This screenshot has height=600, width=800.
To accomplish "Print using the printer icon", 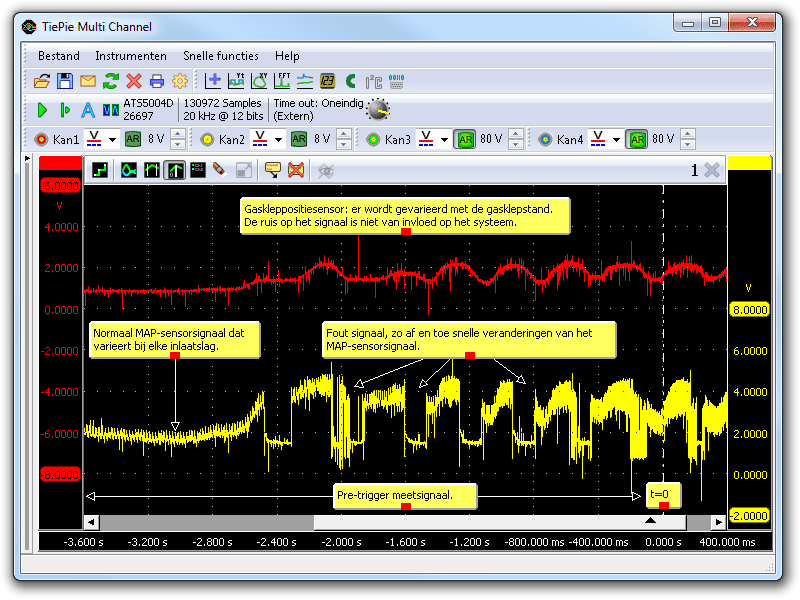I will (157, 81).
